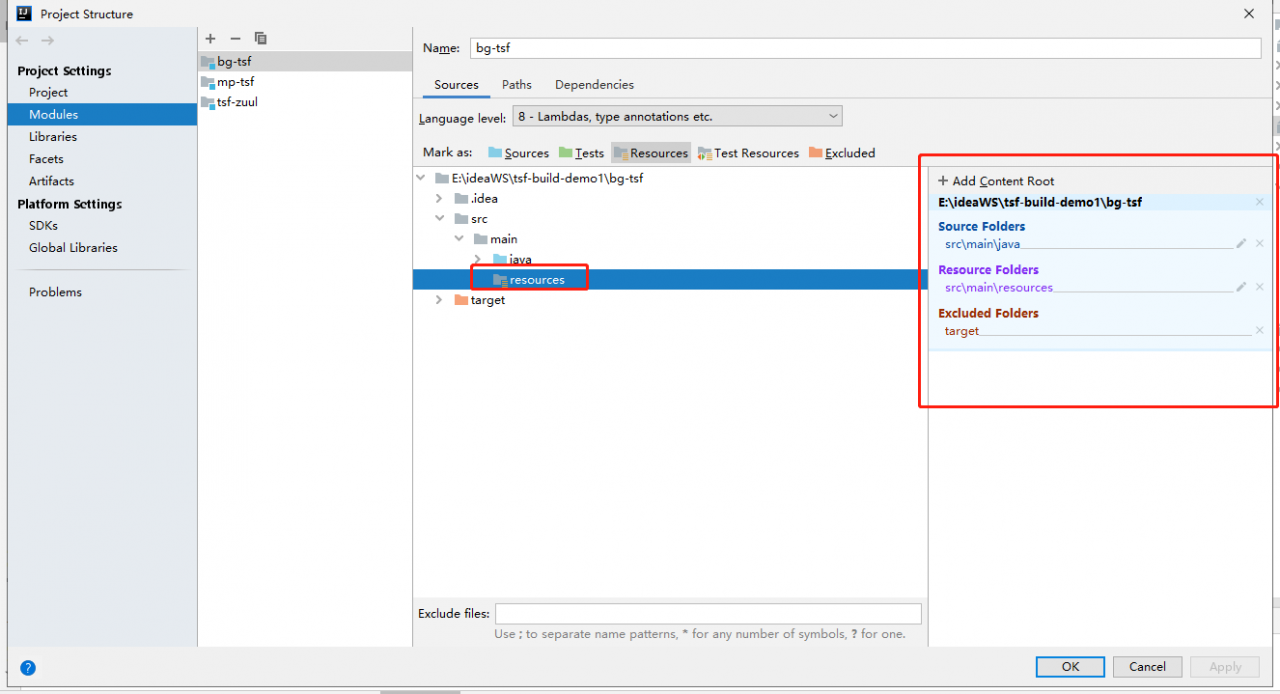Expand the target folder
This screenshot has height=694, width=1280.
point(439,300)
